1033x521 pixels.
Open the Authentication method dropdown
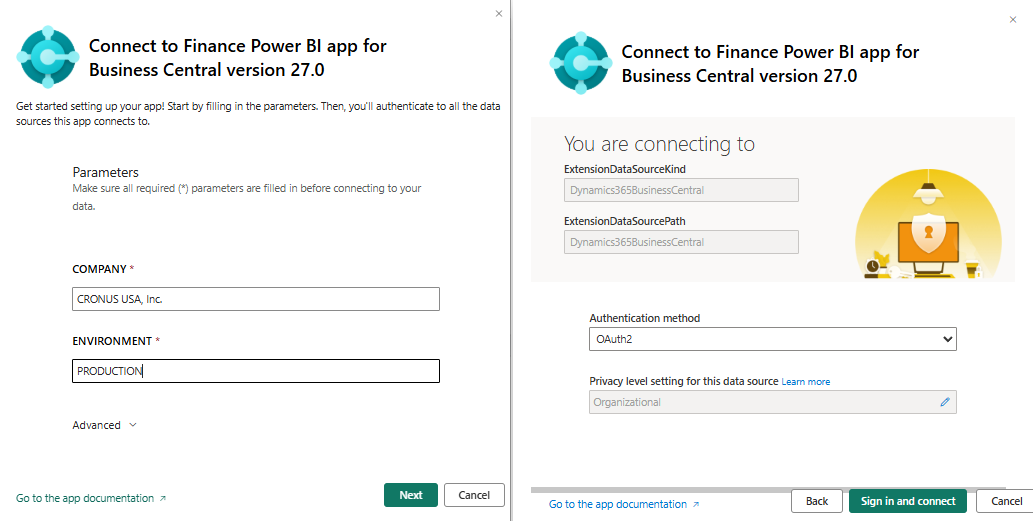pyautogui.click(x=772, y=339)
